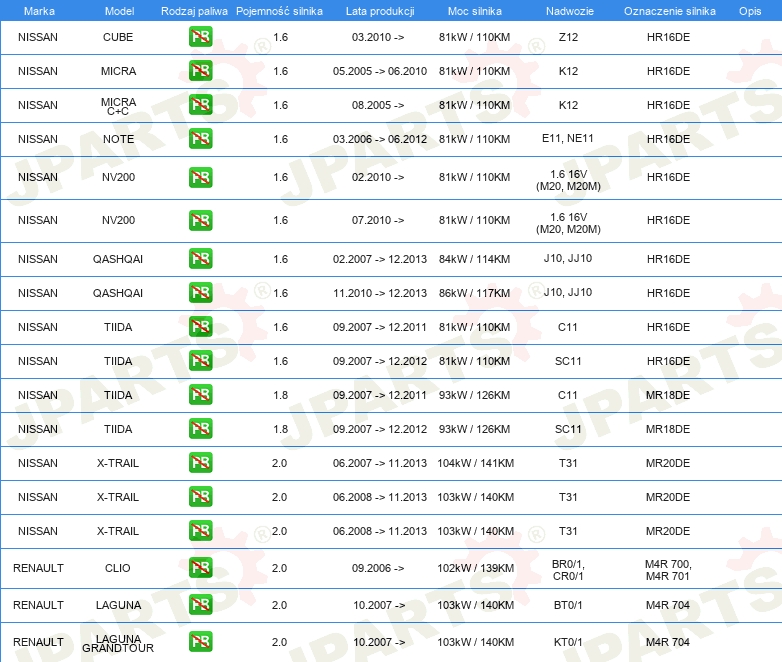This screenshot has width=782, height=662.
Task: Click the 06.2007 -> 11.2013 date cell
Action: (x=380, y=463)
